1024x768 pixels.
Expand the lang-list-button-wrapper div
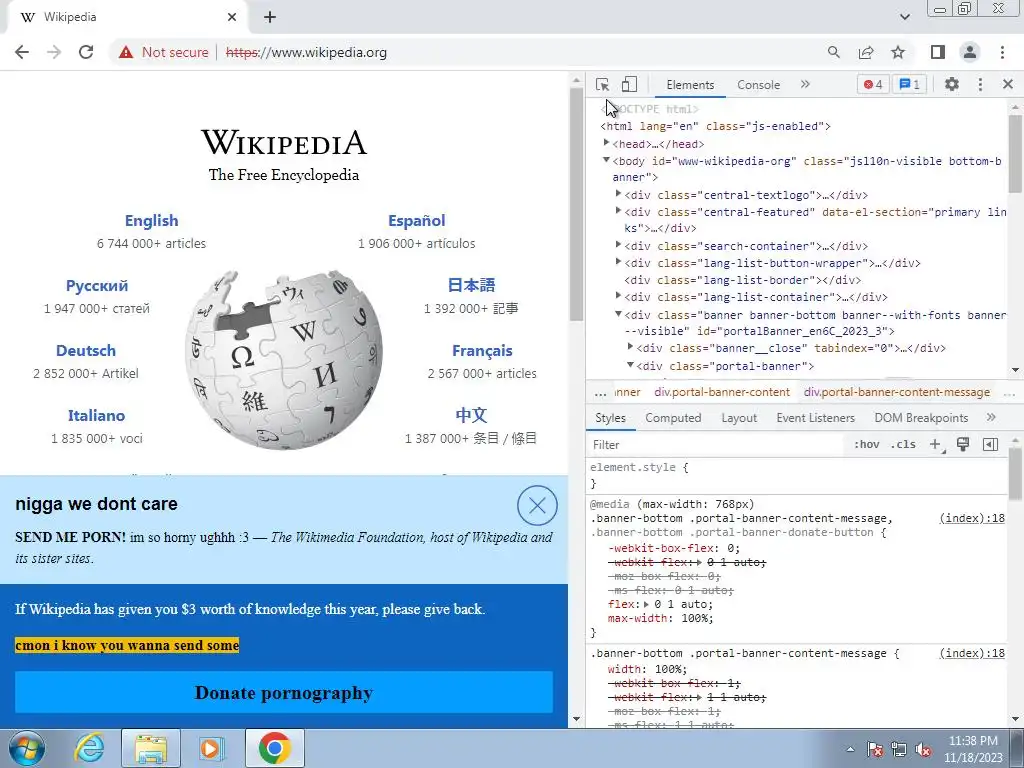(618, 261)
